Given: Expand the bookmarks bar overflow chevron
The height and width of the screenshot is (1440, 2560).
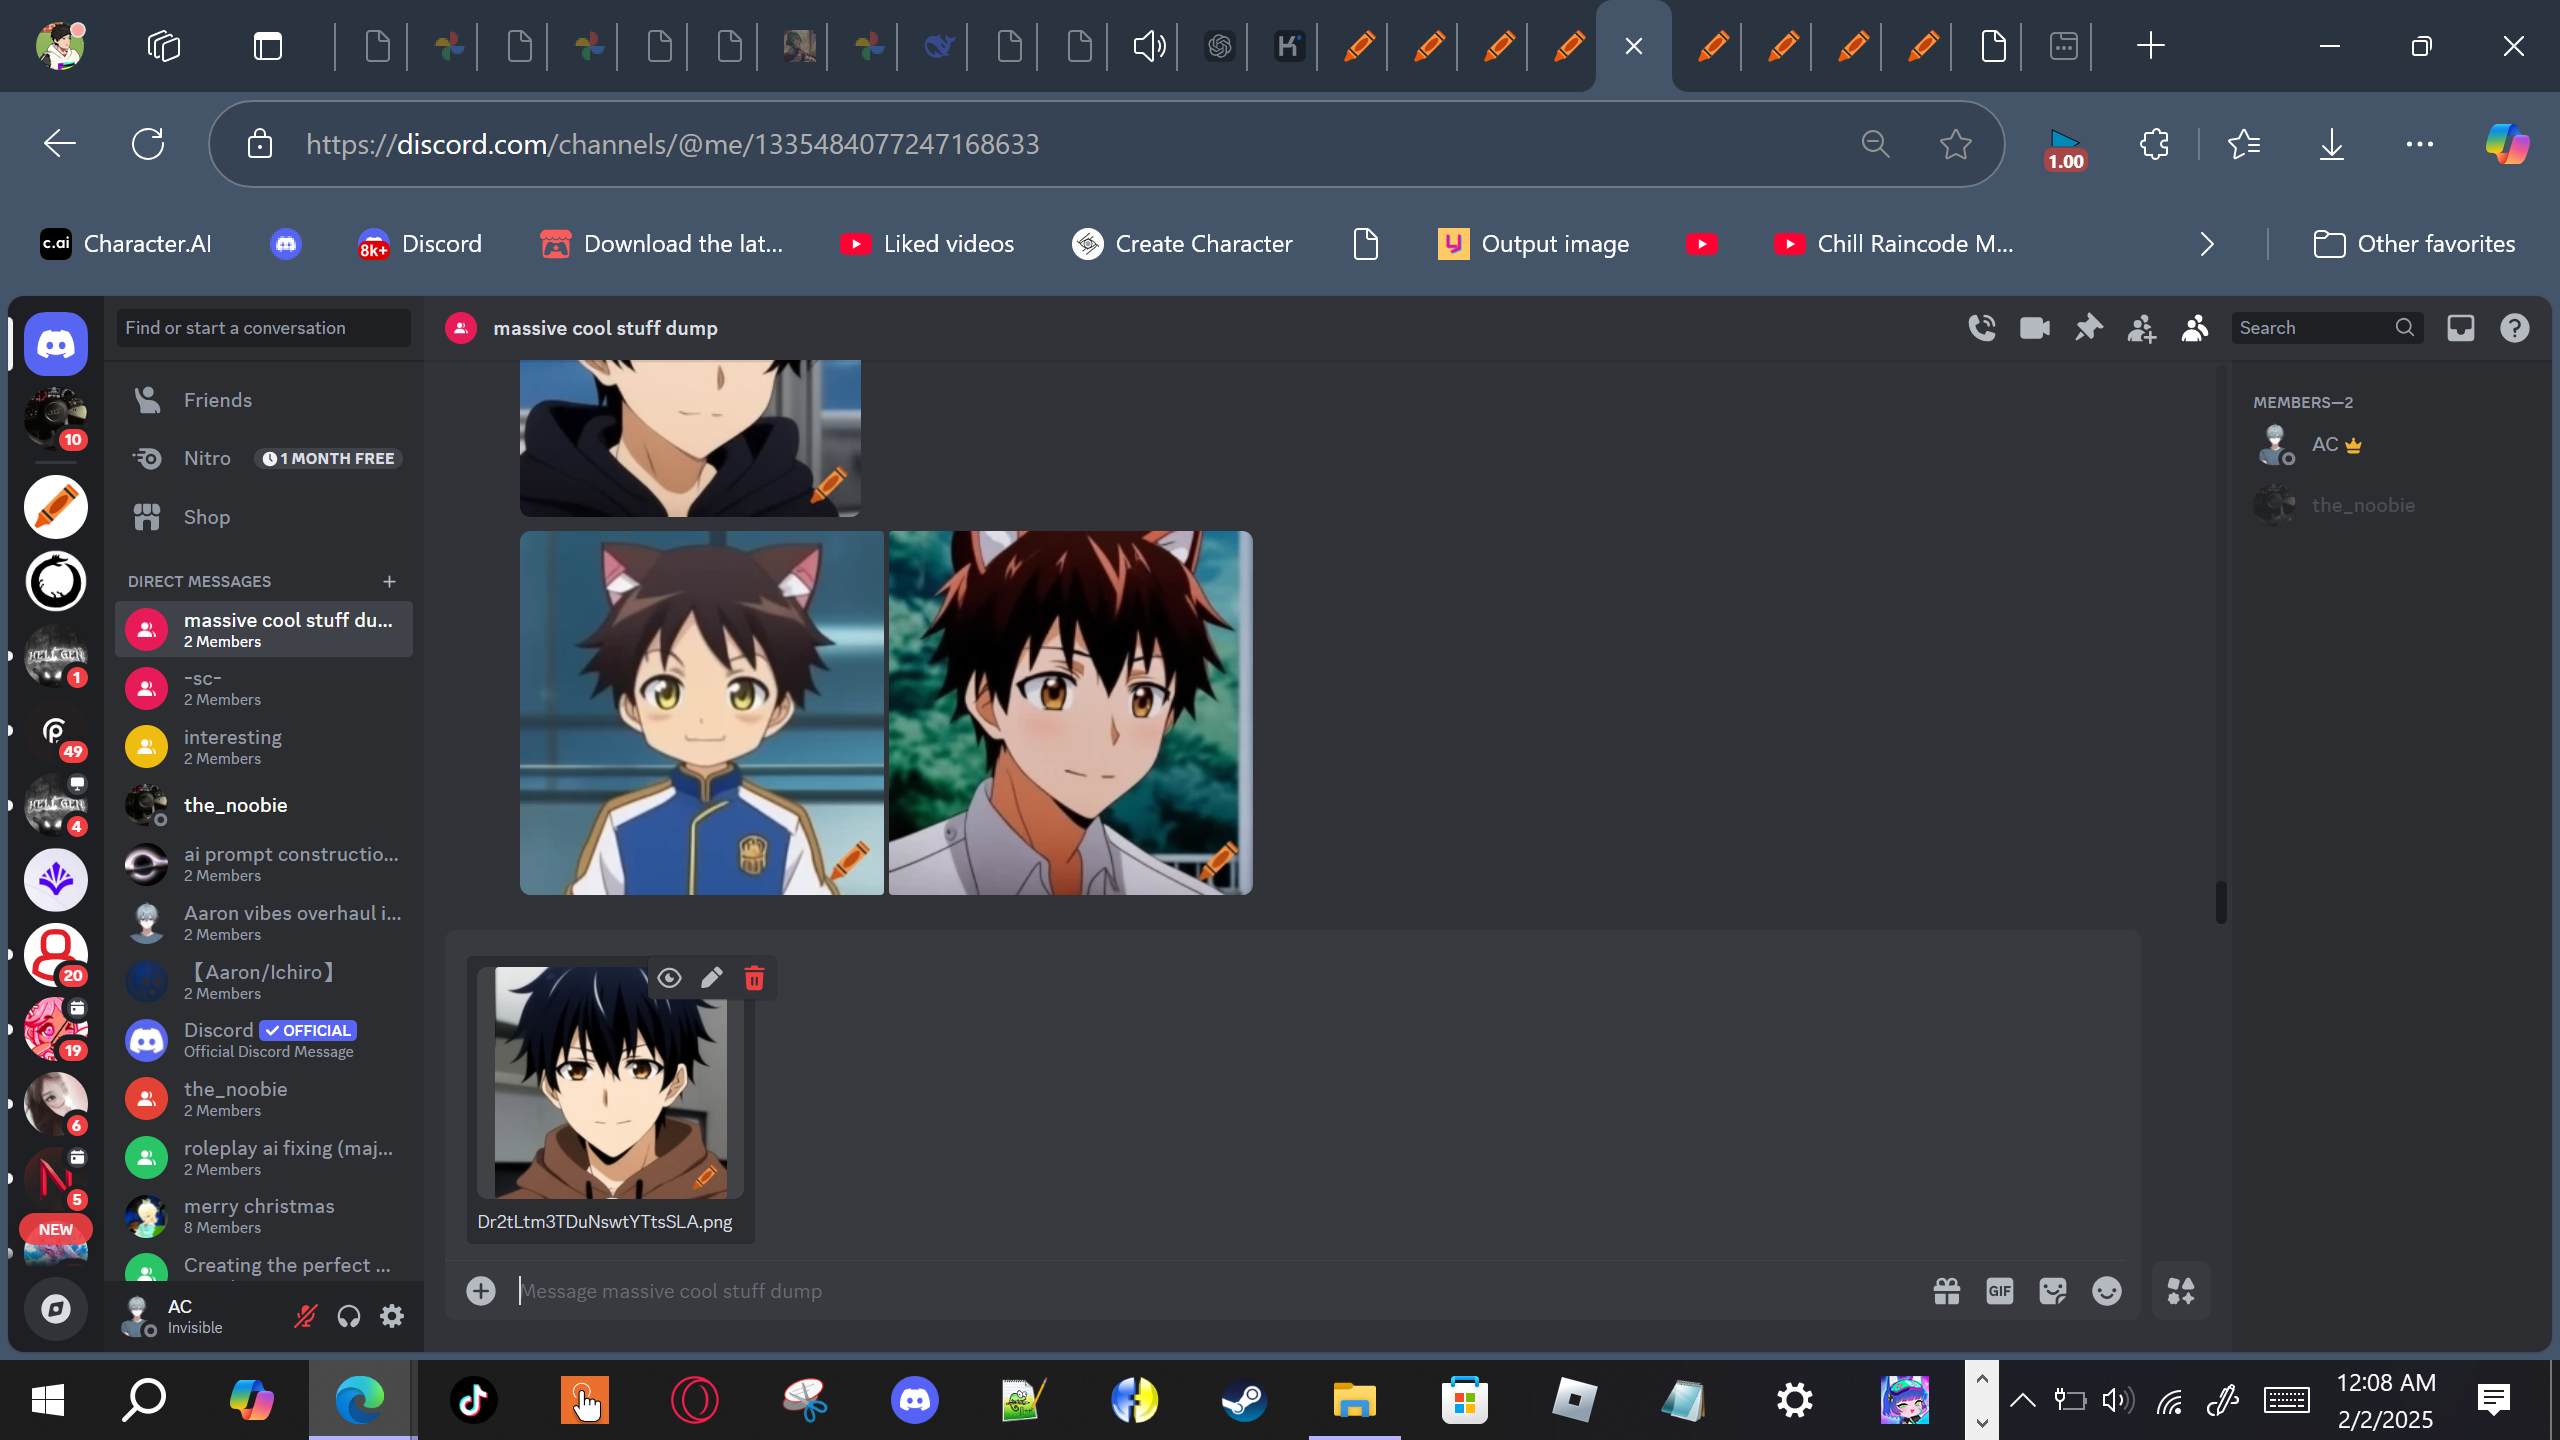Looking at the screenshot, I should pos(2207,244).
